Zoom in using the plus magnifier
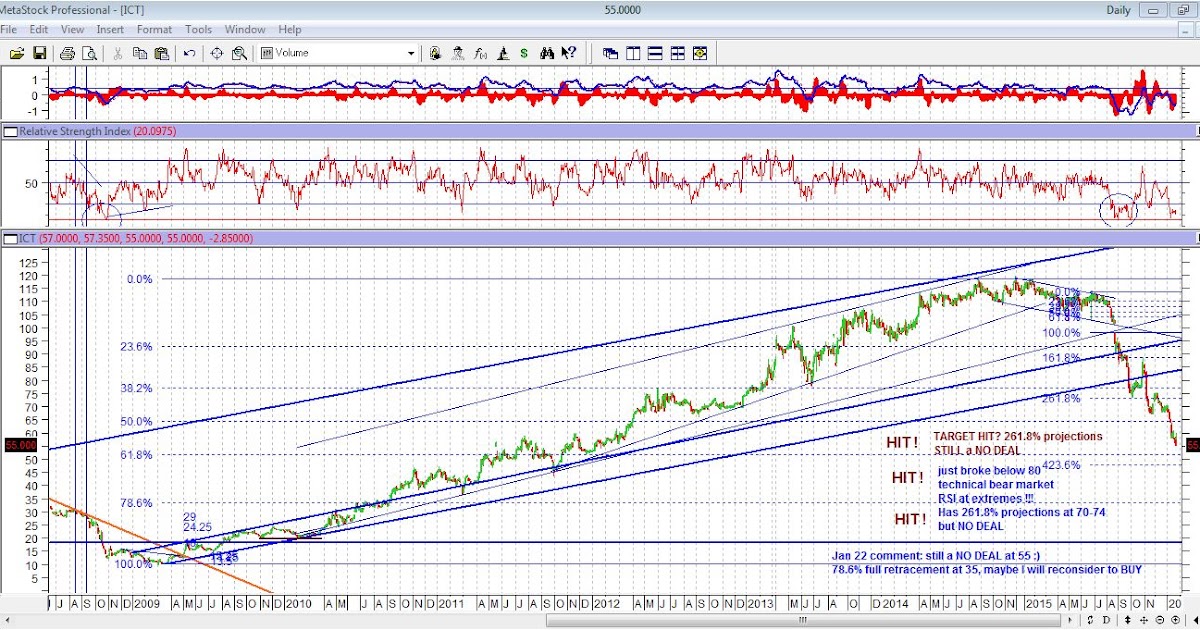 [x=1175, y=620]
